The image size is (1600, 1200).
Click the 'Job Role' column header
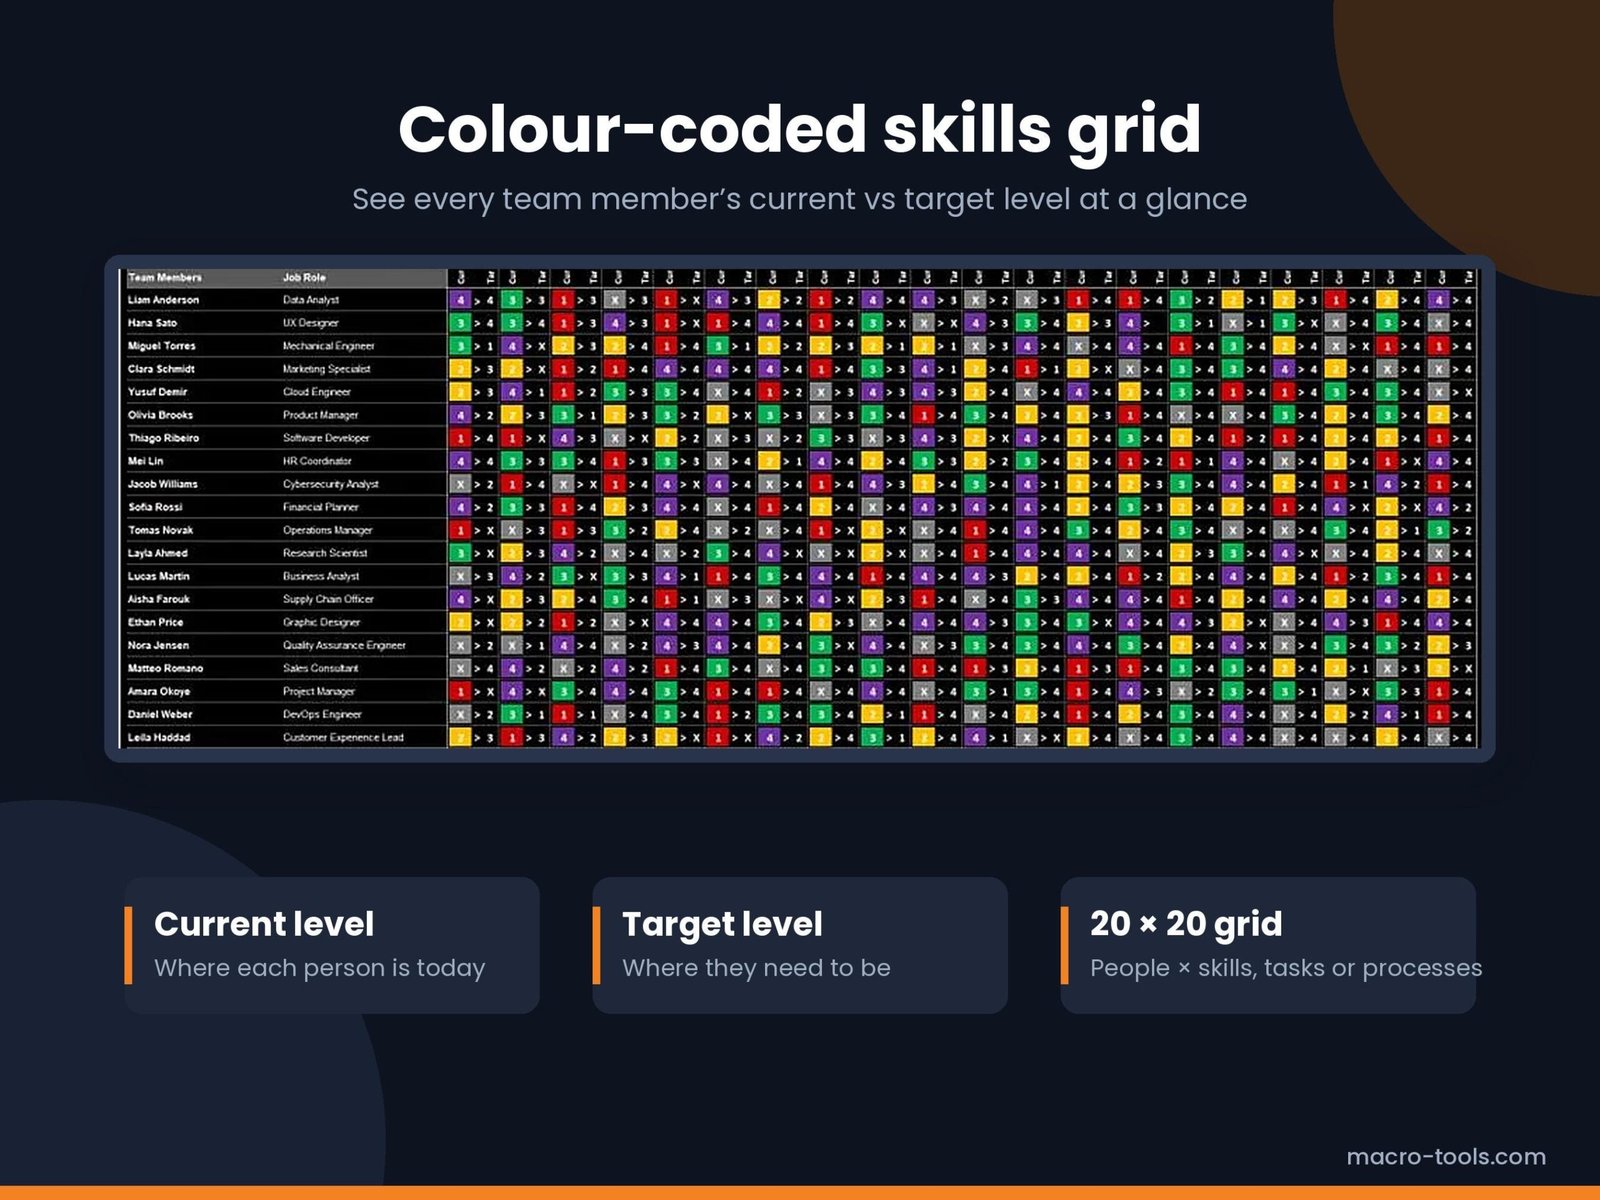coord(304,277)
